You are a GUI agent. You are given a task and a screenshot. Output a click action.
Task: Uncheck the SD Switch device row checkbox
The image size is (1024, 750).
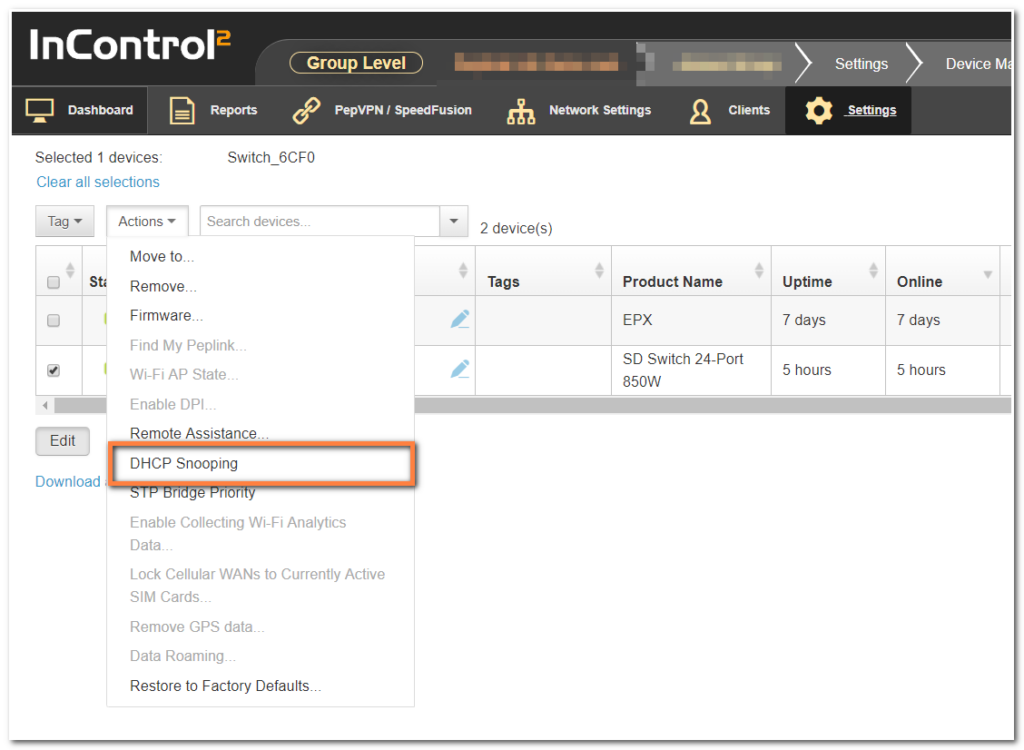[x=54, y=370]
